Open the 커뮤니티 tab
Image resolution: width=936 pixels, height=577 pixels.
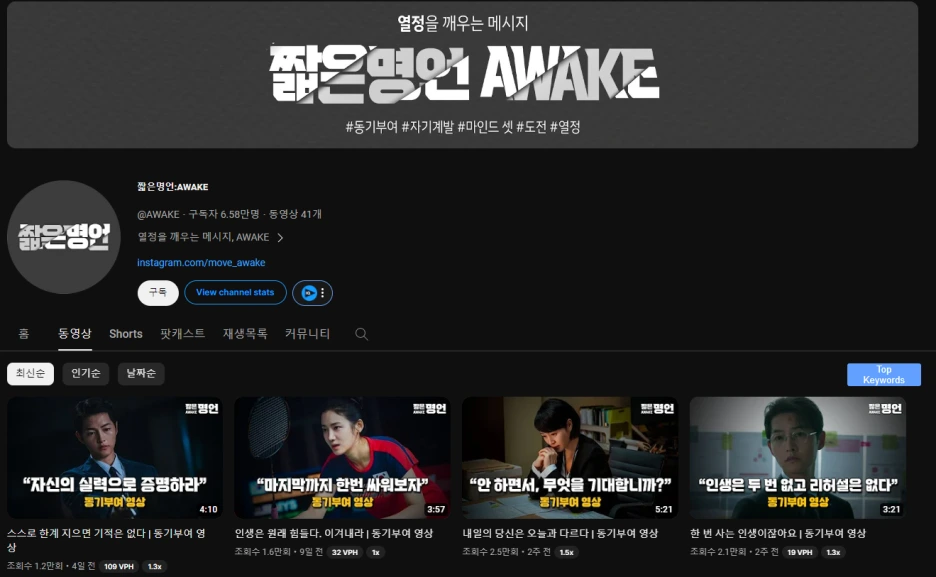pos(307,334)
